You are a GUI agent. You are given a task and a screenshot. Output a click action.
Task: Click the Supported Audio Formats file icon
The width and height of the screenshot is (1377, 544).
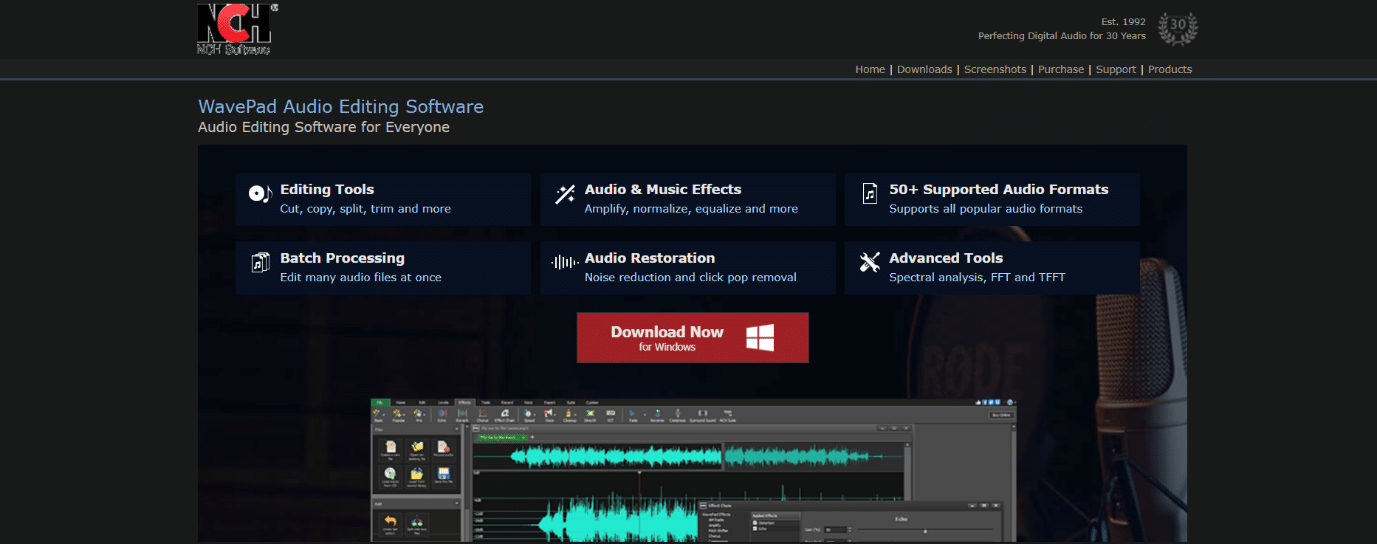870,194
